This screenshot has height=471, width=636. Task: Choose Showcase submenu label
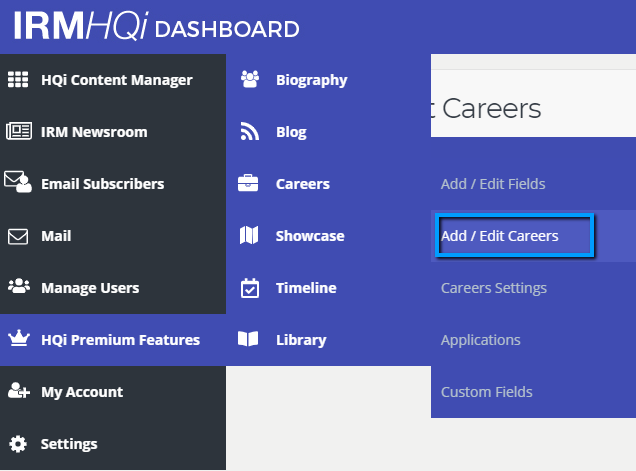click(310, 236)
